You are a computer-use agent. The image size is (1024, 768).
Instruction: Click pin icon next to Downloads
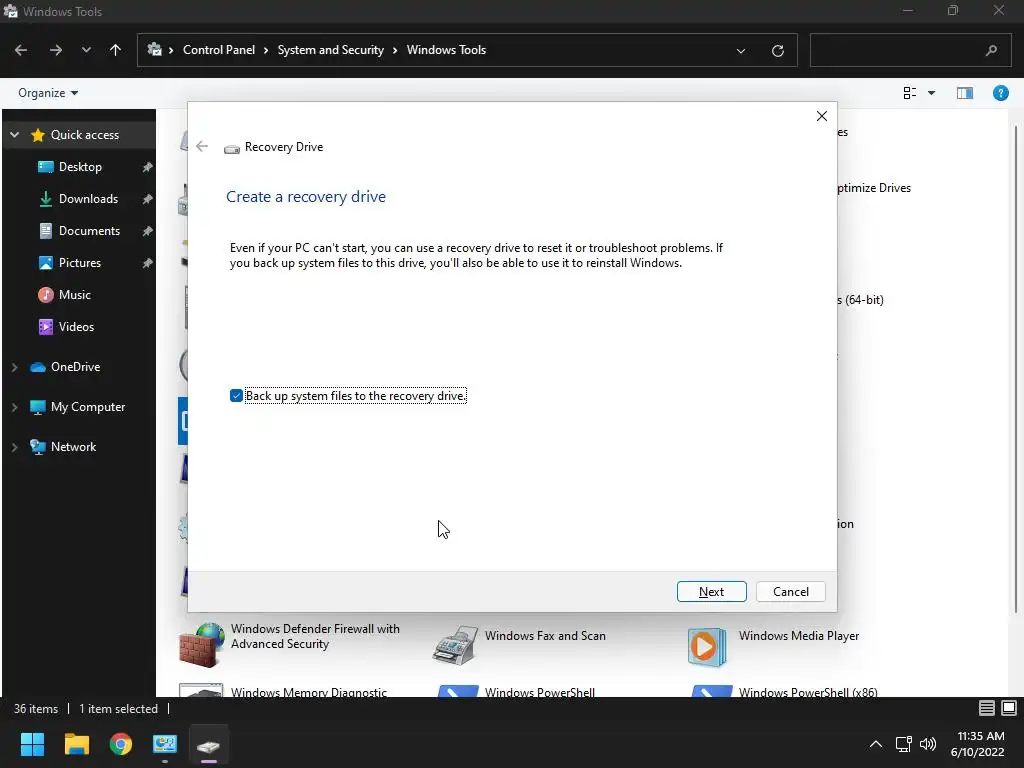pos(147,199)
